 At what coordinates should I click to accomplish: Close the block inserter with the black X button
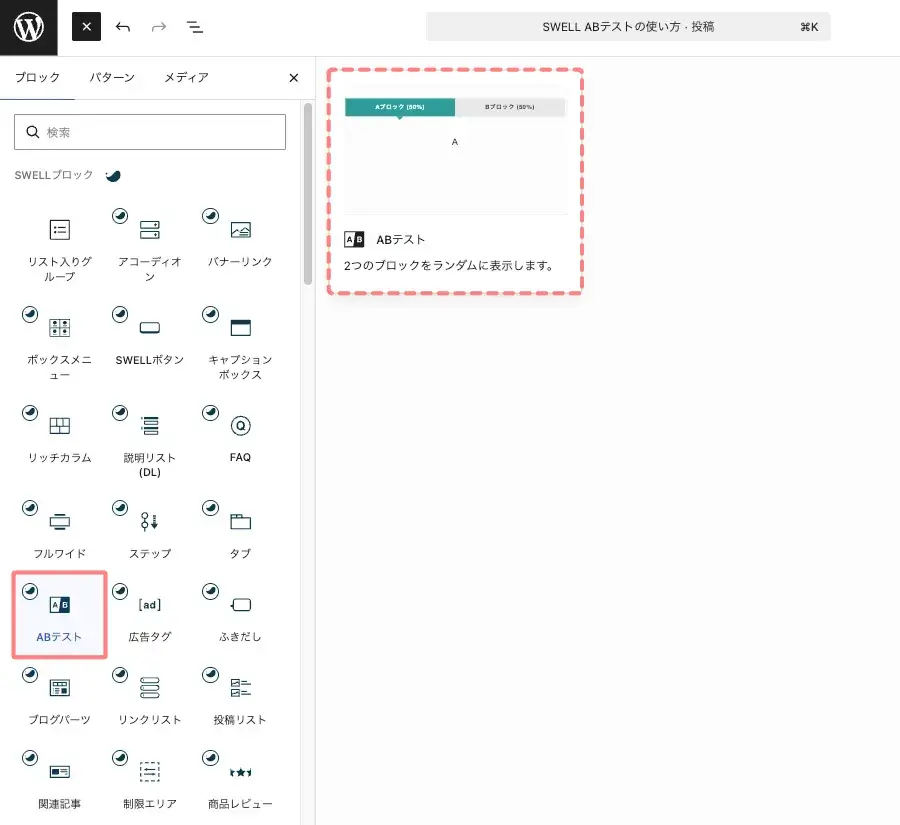tap(86, 26)
